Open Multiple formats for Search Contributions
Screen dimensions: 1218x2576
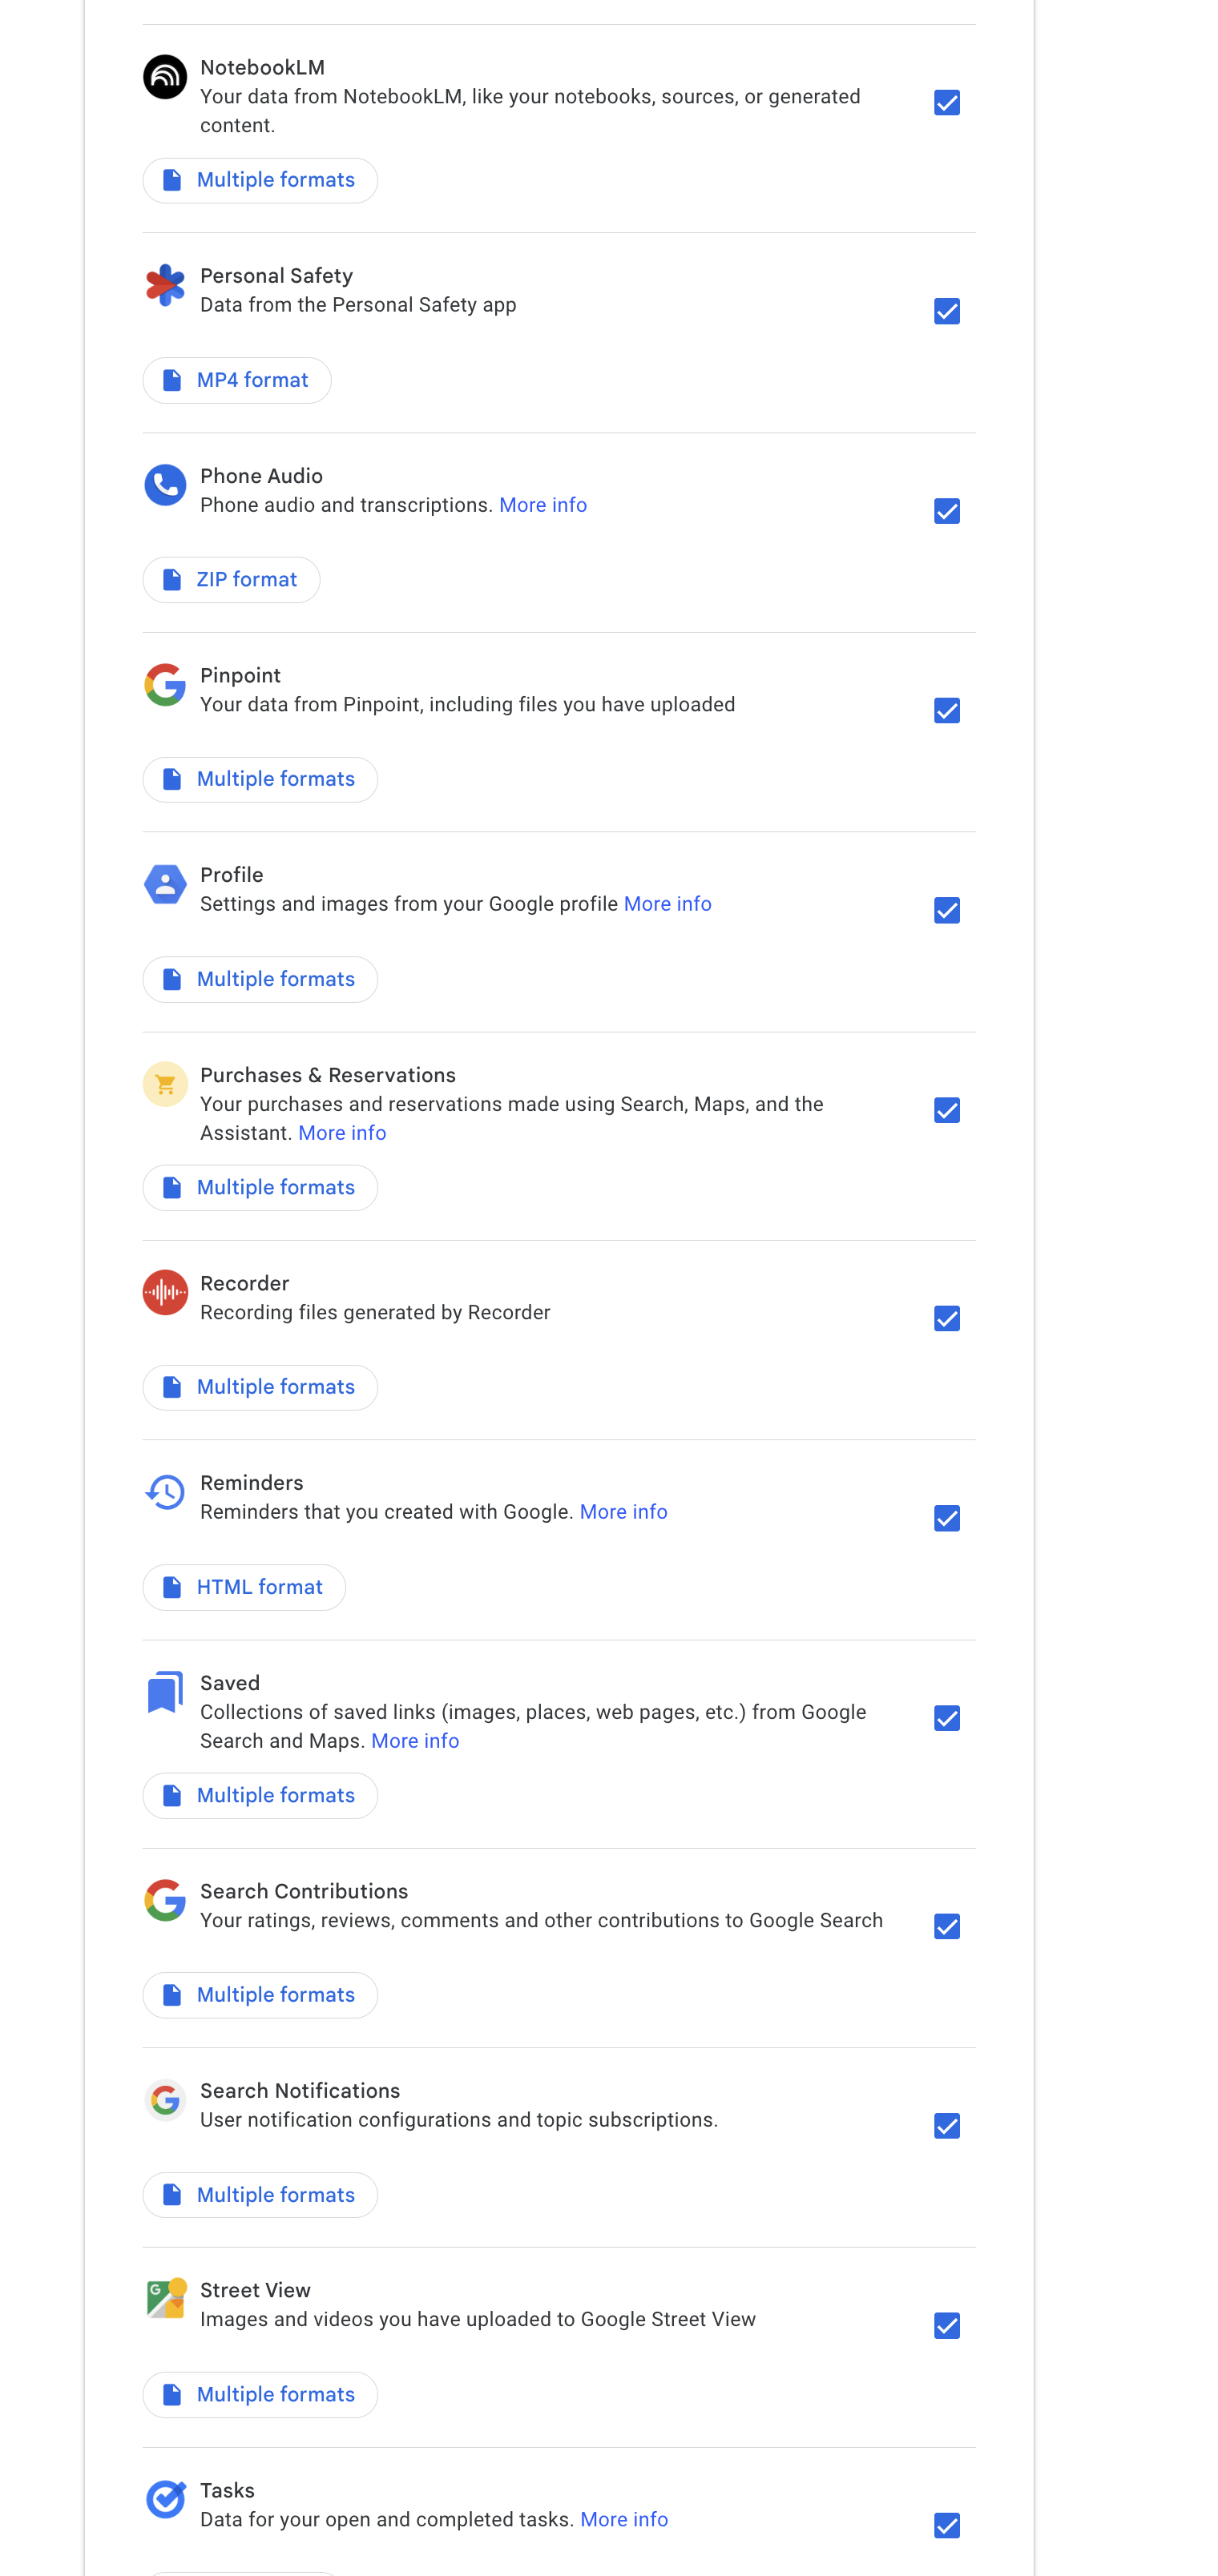[x=260, y=1995]
